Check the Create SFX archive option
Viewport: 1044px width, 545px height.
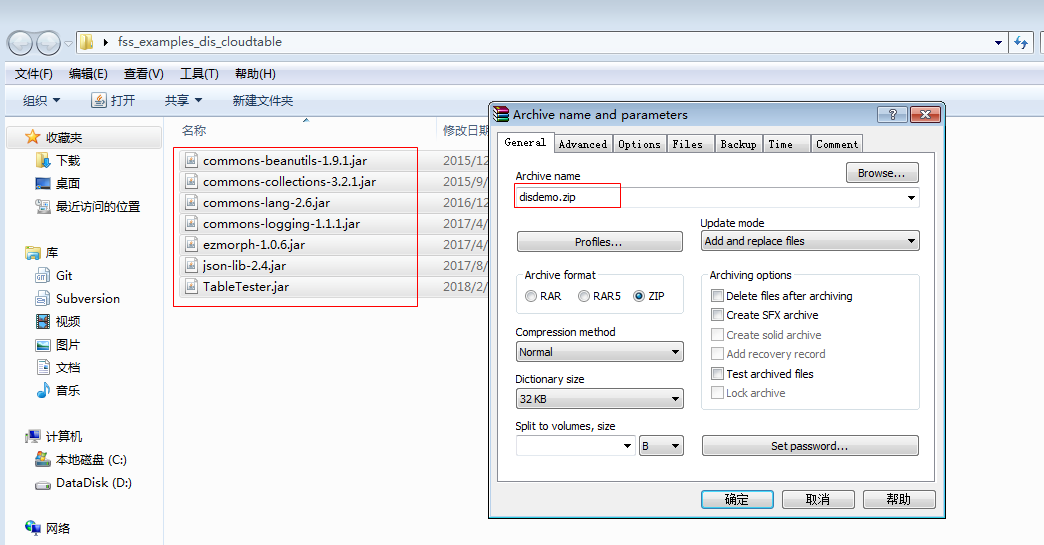click(x=717, y=316)
